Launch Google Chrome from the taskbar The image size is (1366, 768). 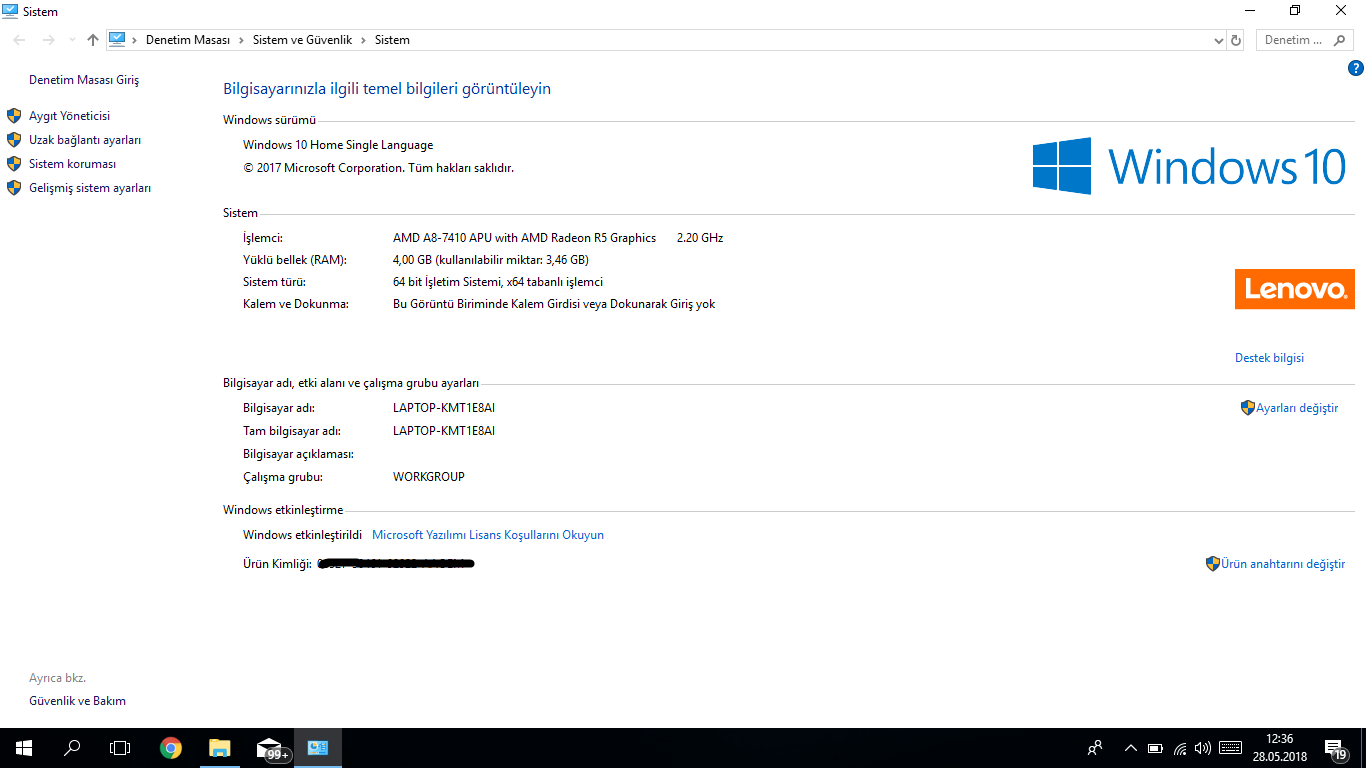pos(171,748)
